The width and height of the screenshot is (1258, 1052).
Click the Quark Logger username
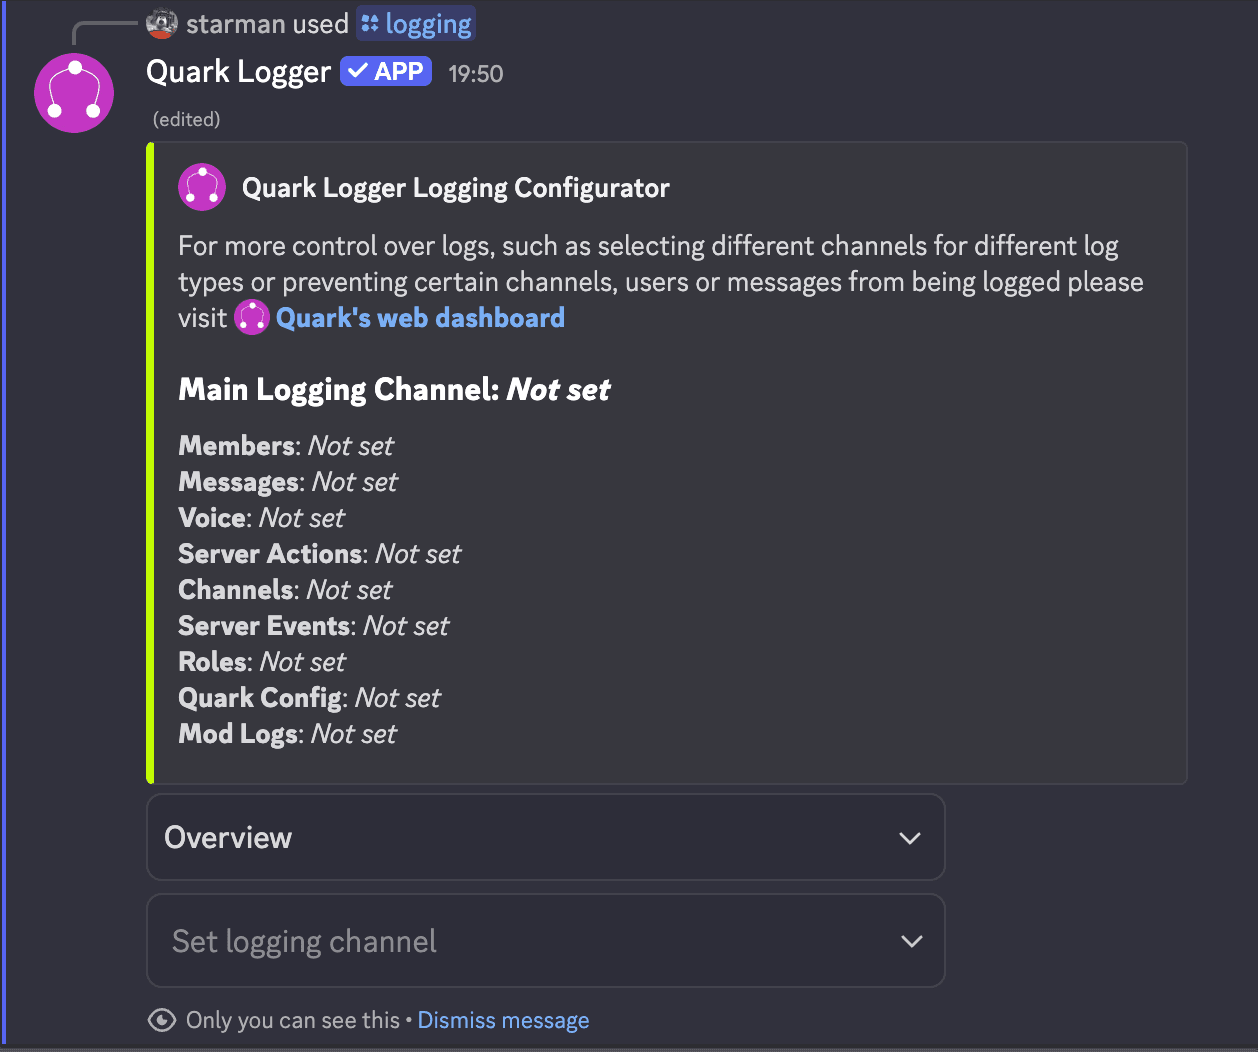point(238,71)
